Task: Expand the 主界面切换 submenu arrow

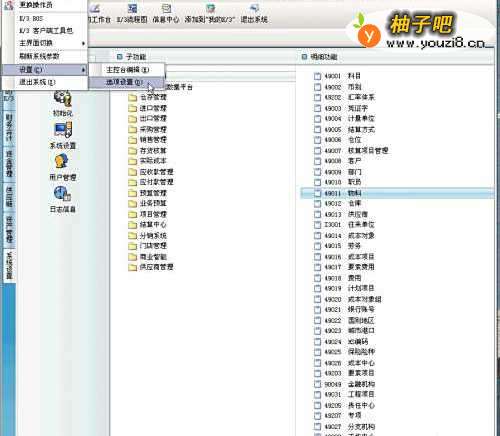Action: (x=83, y=43)
